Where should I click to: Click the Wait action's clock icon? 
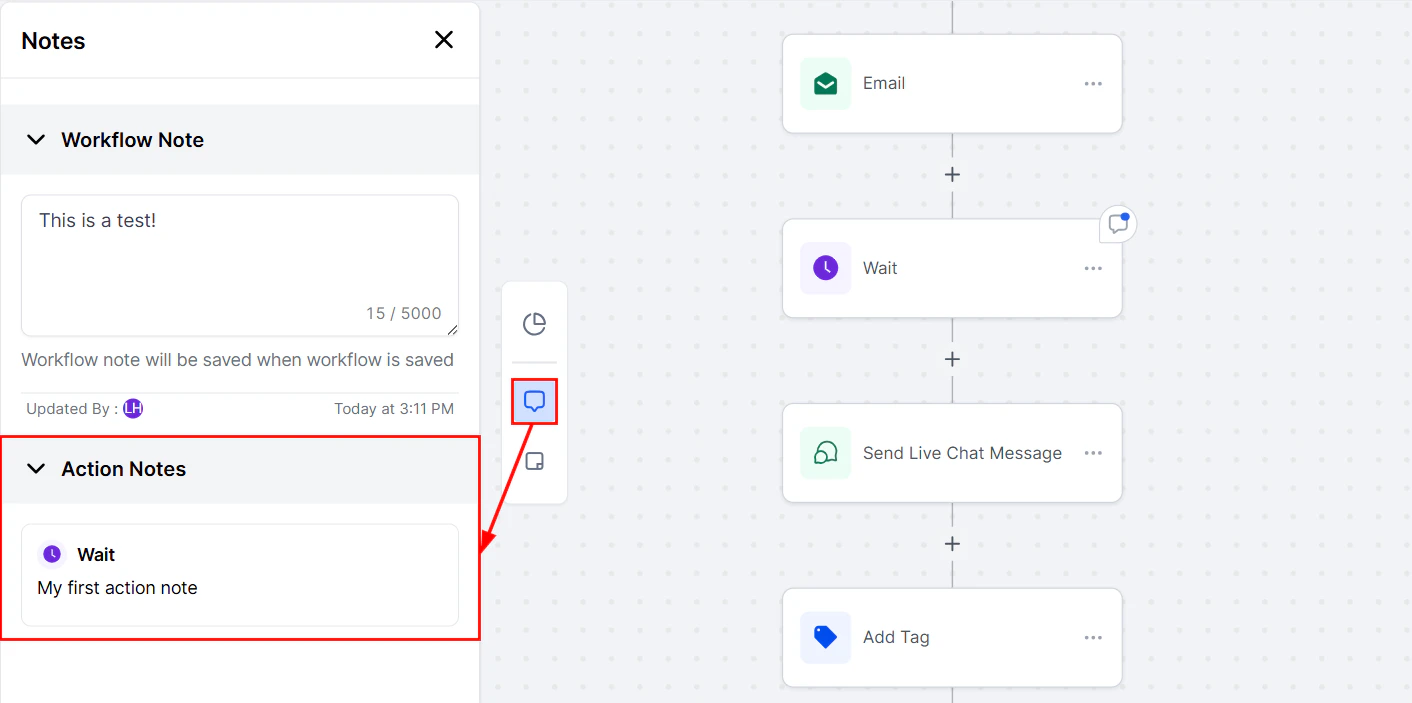click(x=824, y=267)
